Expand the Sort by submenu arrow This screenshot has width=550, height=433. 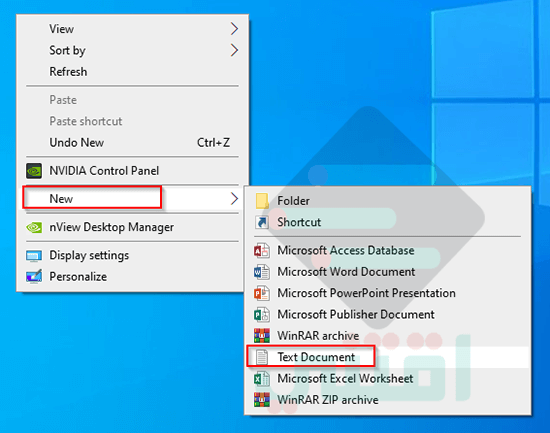[234, 50]
